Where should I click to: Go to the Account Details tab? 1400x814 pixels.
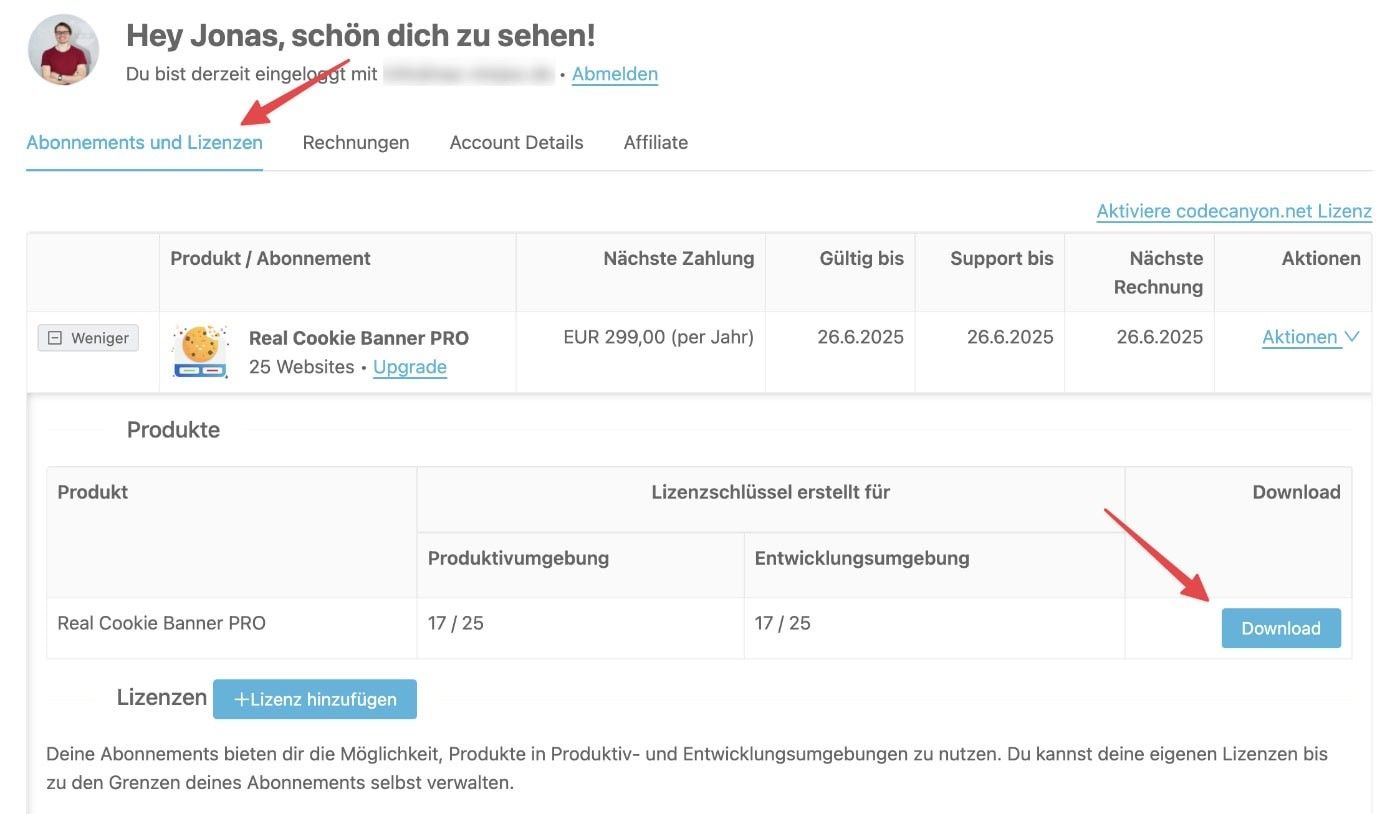point(516,142)
